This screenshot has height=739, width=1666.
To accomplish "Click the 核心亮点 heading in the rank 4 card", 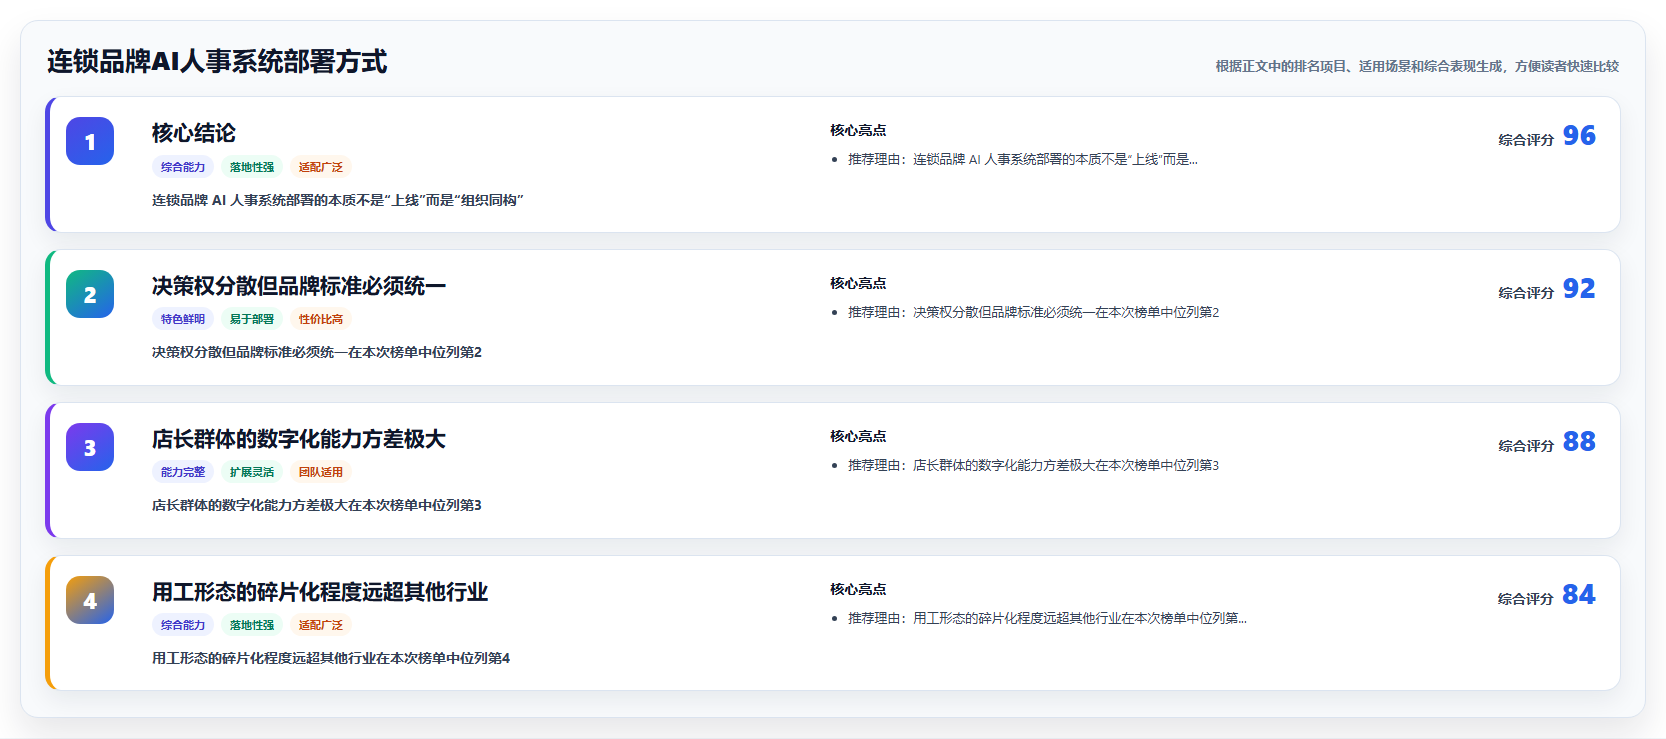I will [x=858, y=589].
